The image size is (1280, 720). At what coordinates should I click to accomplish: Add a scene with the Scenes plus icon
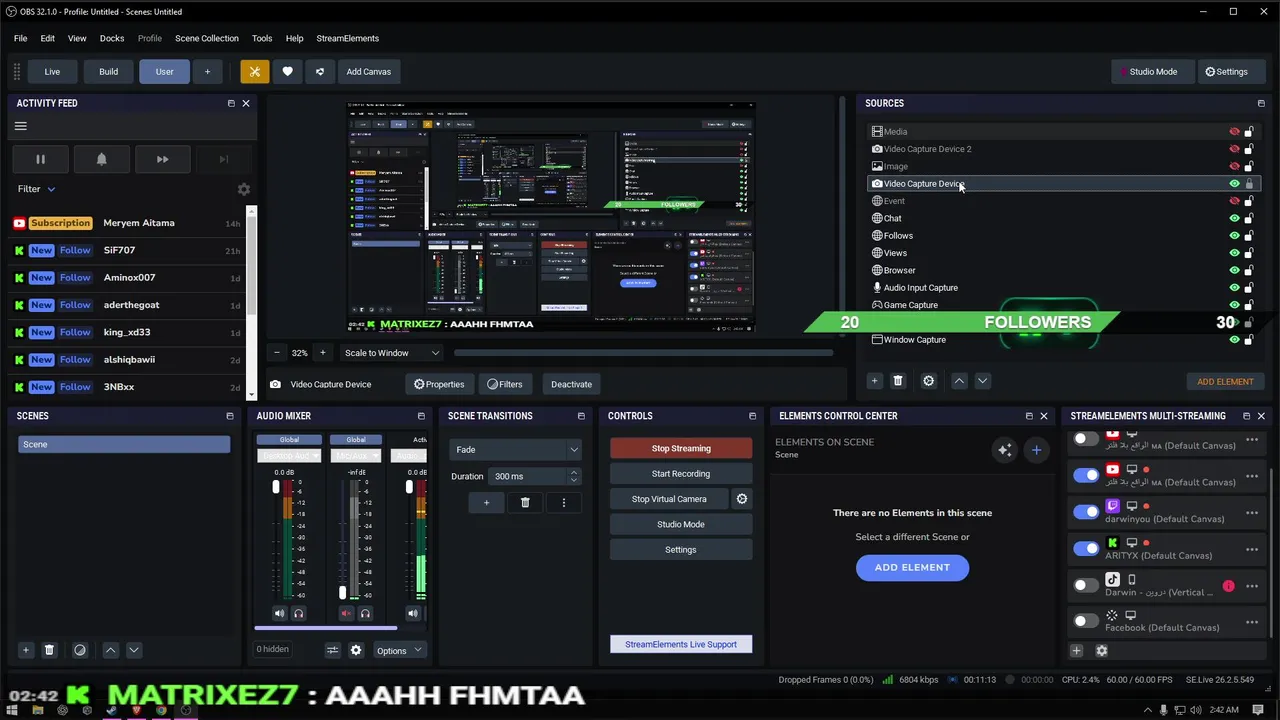(x=26, y=650)
